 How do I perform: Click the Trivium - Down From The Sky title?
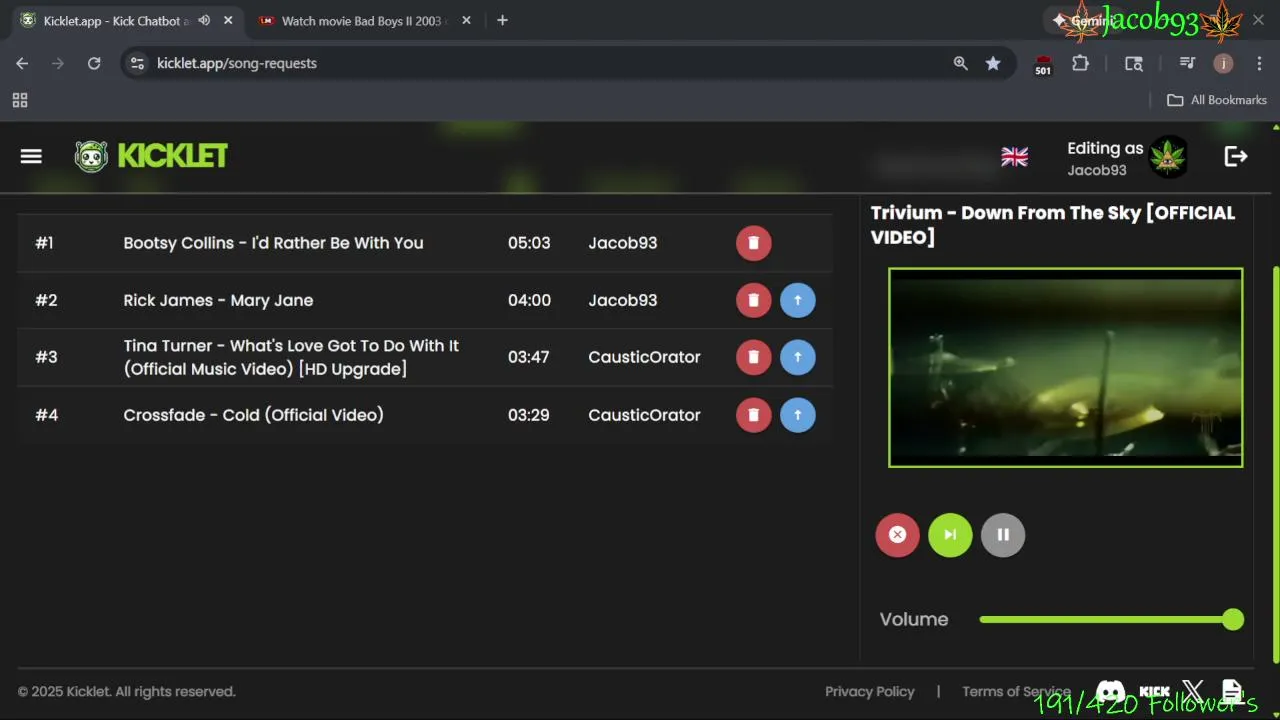coord(1053,225)
